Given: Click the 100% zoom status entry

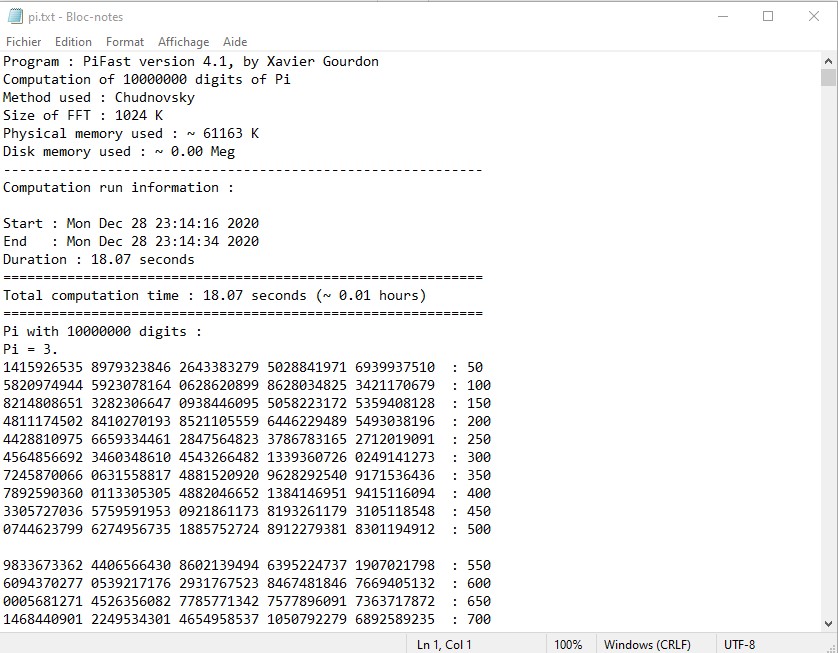Looking at the screenshot, I should tap(568, 644).
